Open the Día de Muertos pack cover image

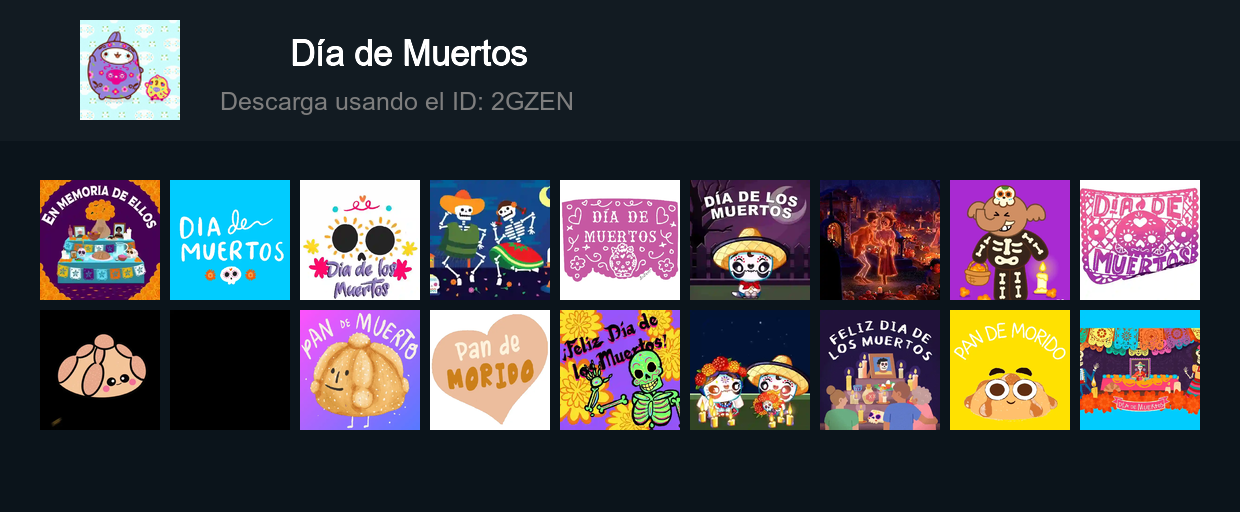pos(130,70)
